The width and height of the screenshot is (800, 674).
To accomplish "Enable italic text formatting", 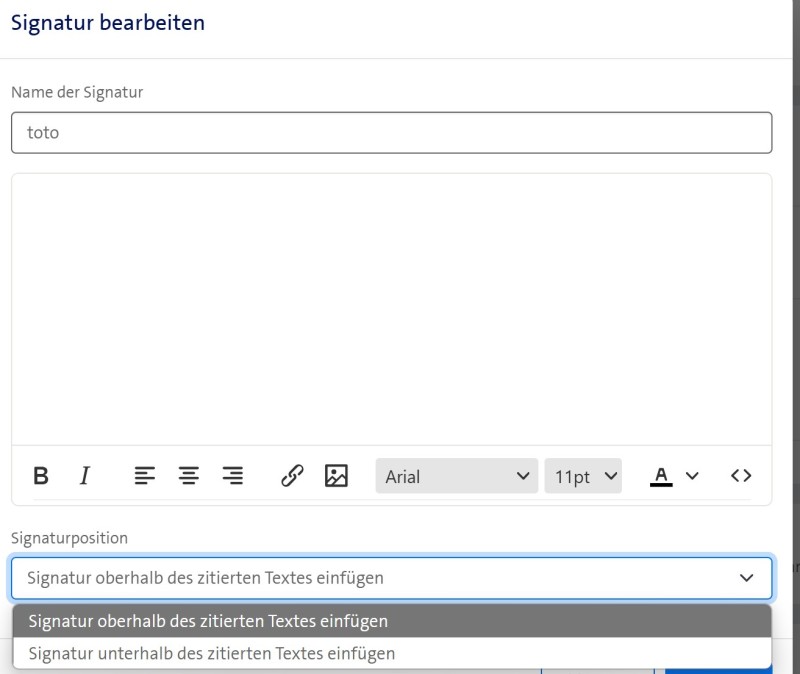I will click(85, 476).
